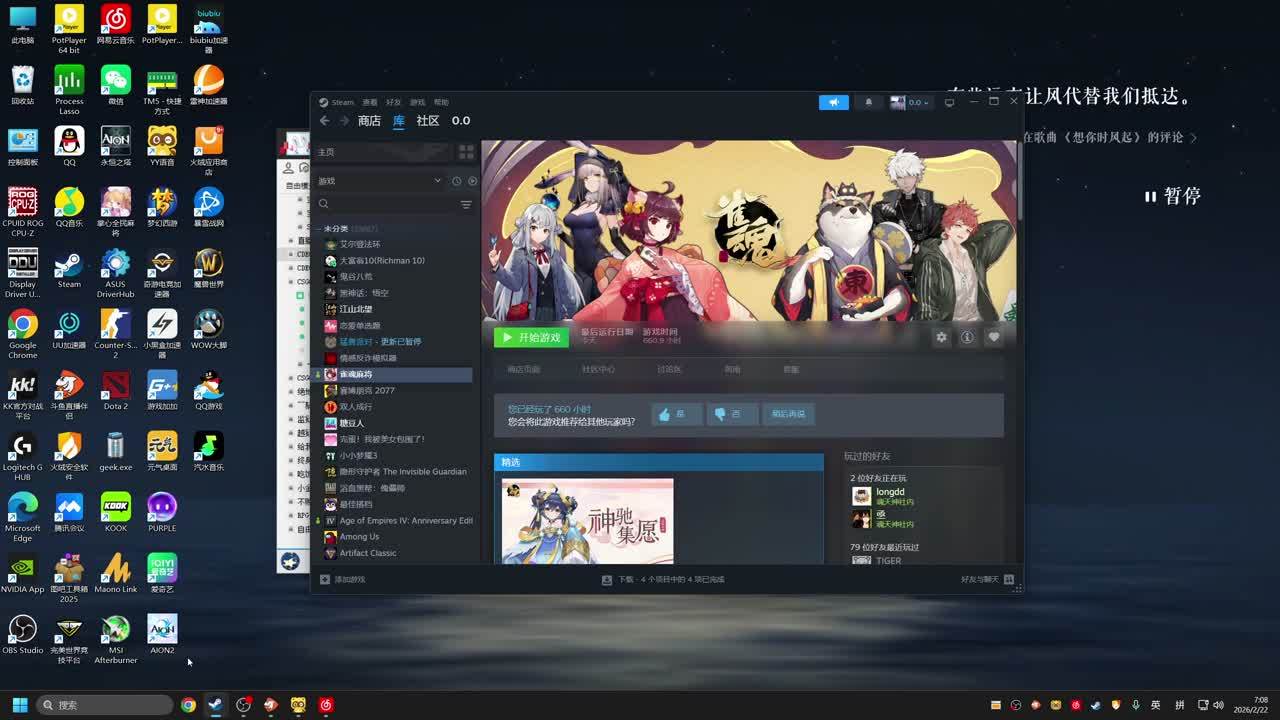This screenshot has height=720, width=1280.
Task: Open advanced filter options in library sidebar
Action: click(466, 204)
